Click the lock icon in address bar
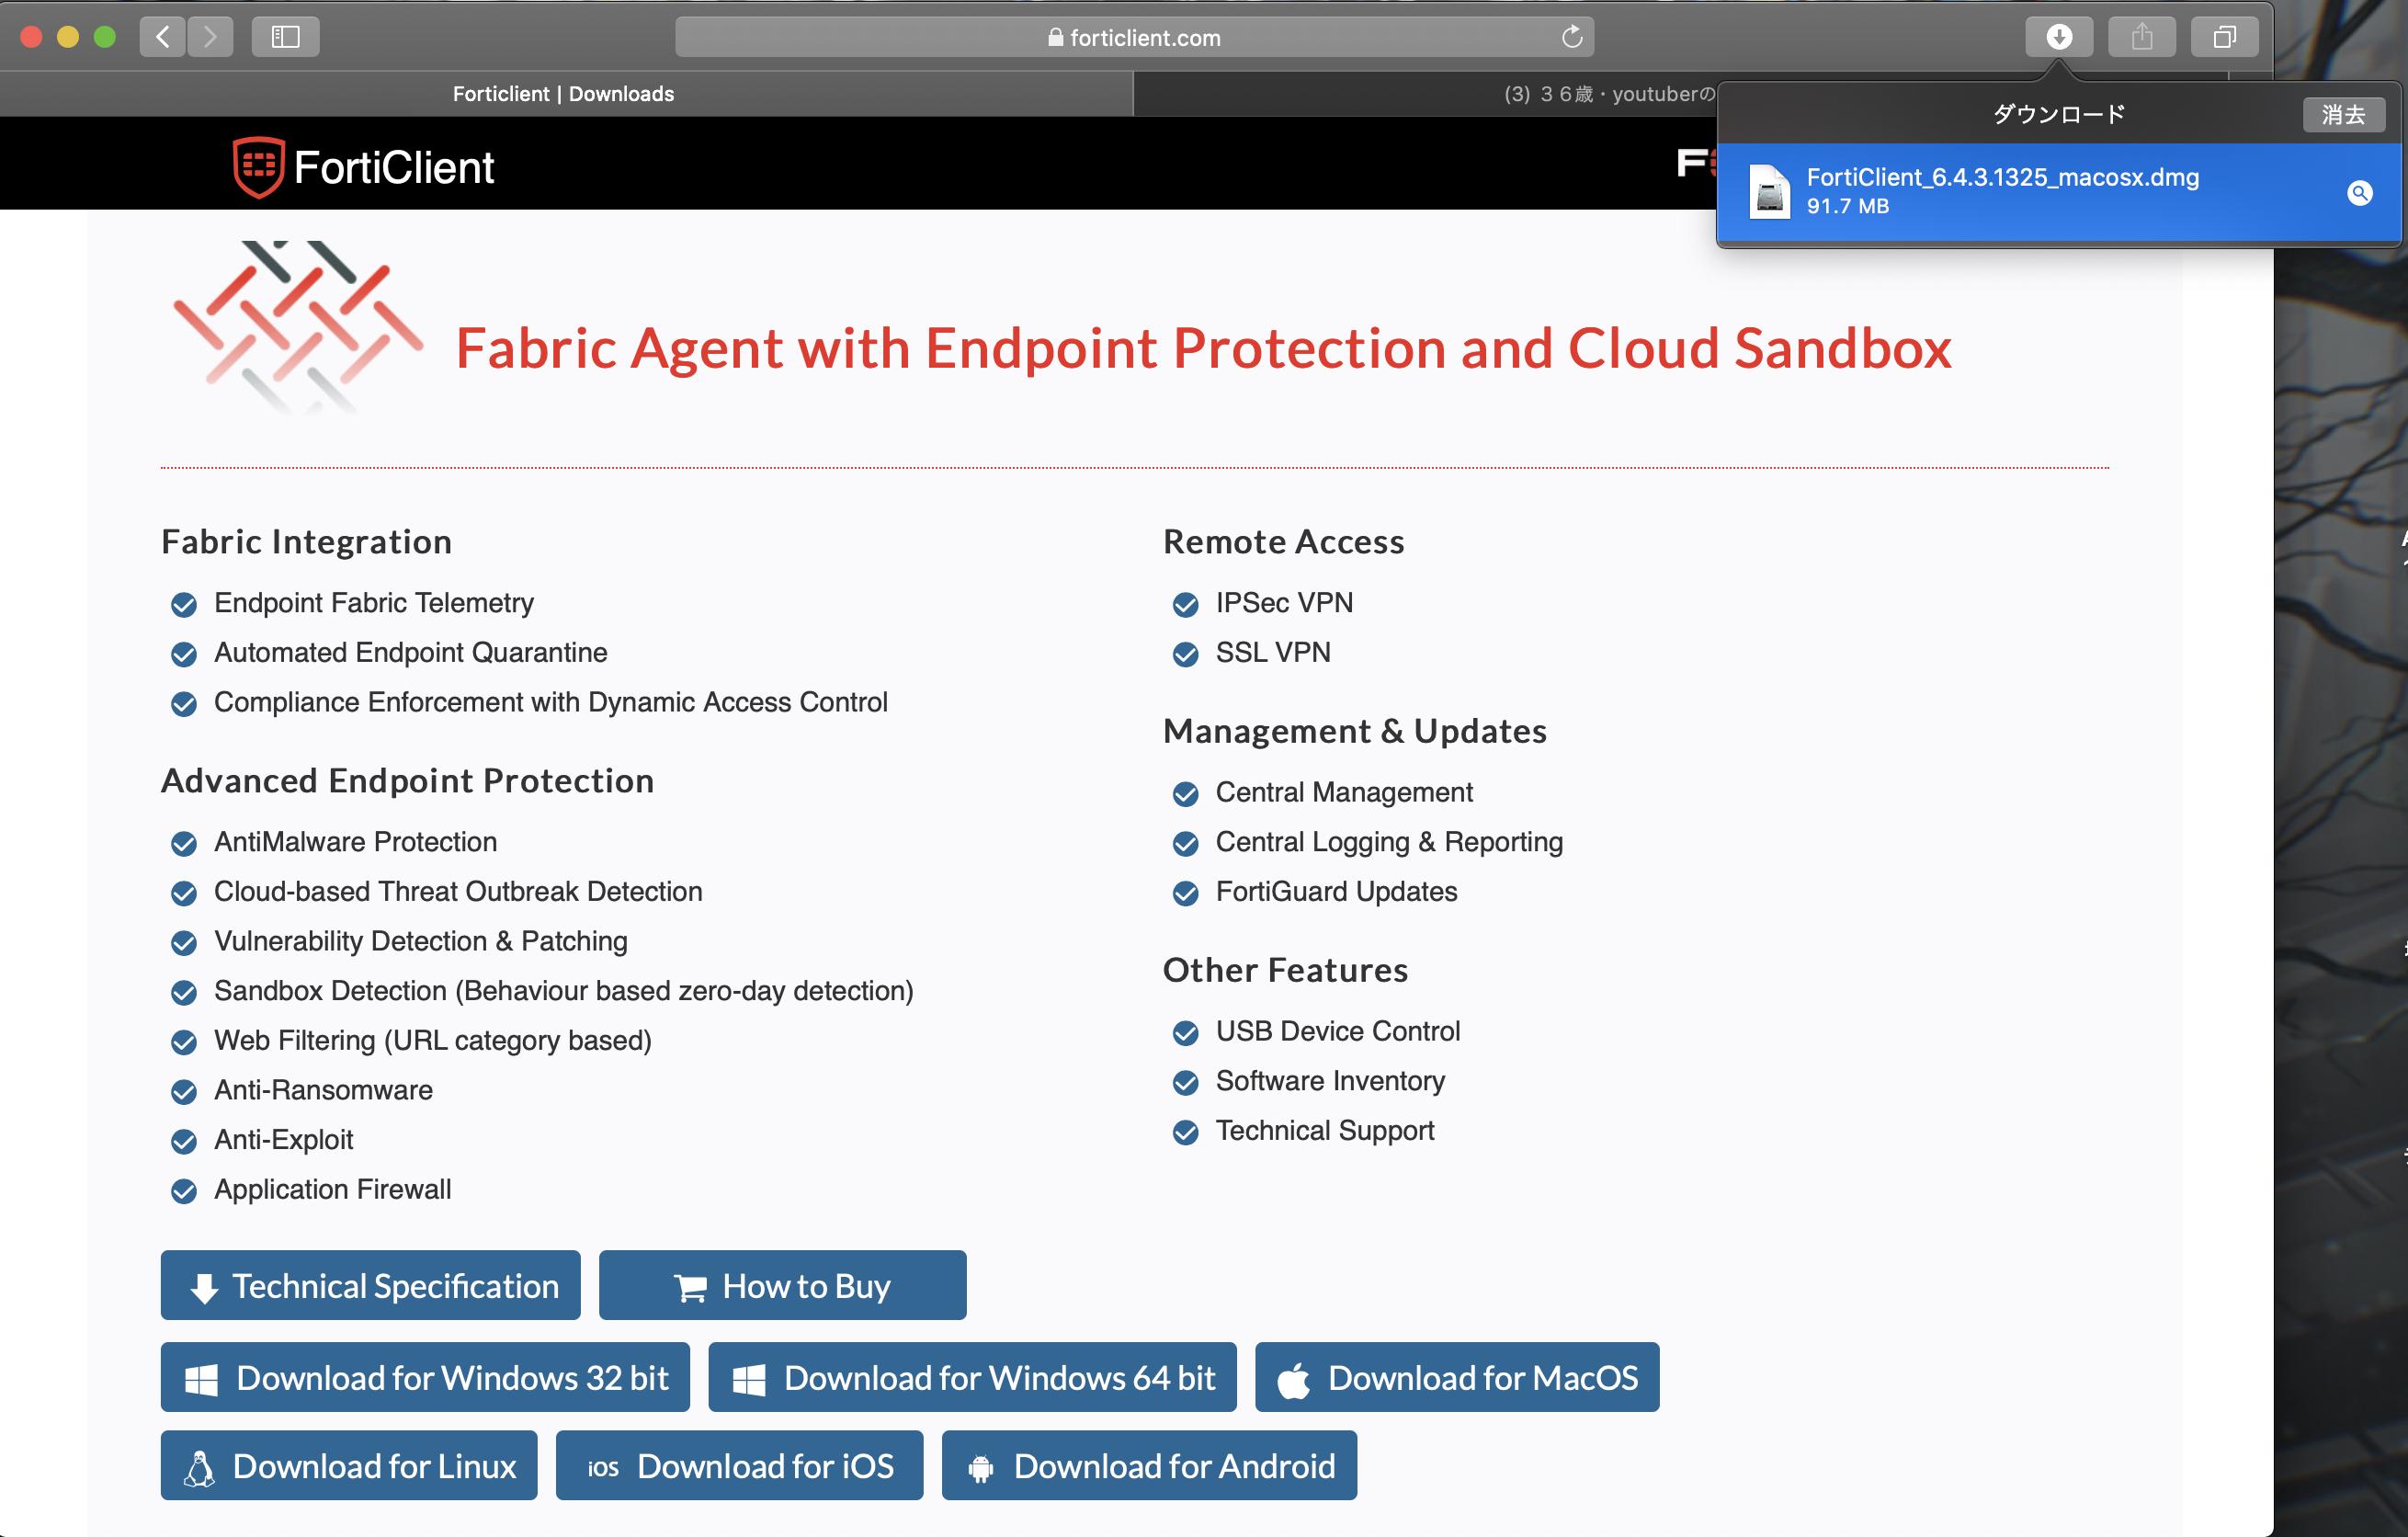Viewport: 2408px width, 1537px height. tap(1055, 37)
